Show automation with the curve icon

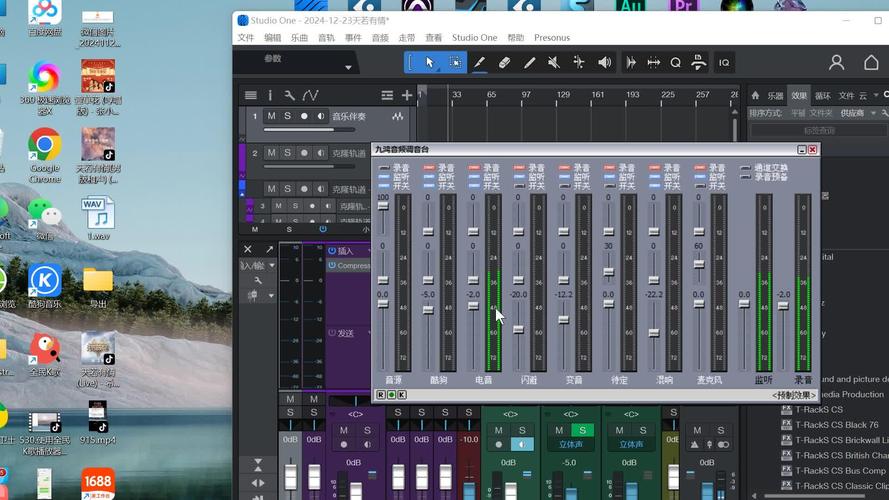pos(310,95)
